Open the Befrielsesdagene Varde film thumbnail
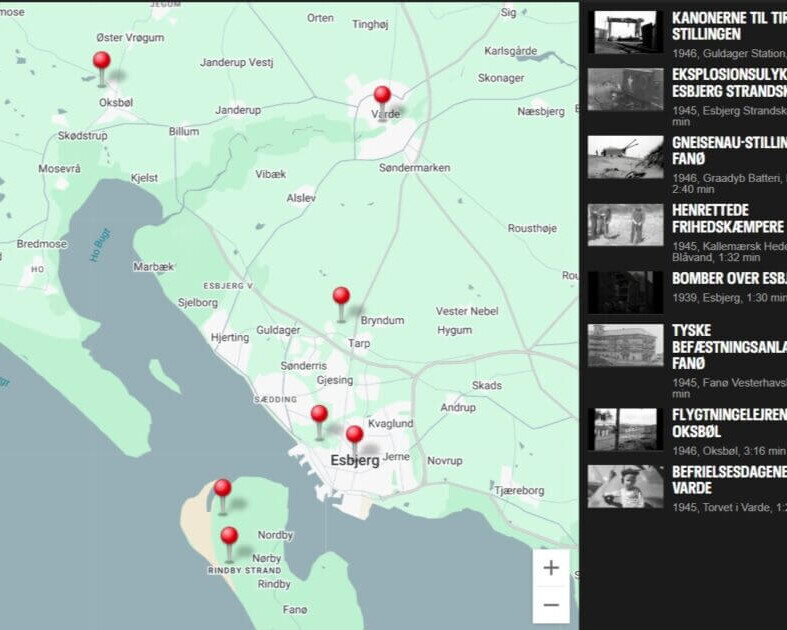Screen dimensions: 787x630 tap(625, 486)
